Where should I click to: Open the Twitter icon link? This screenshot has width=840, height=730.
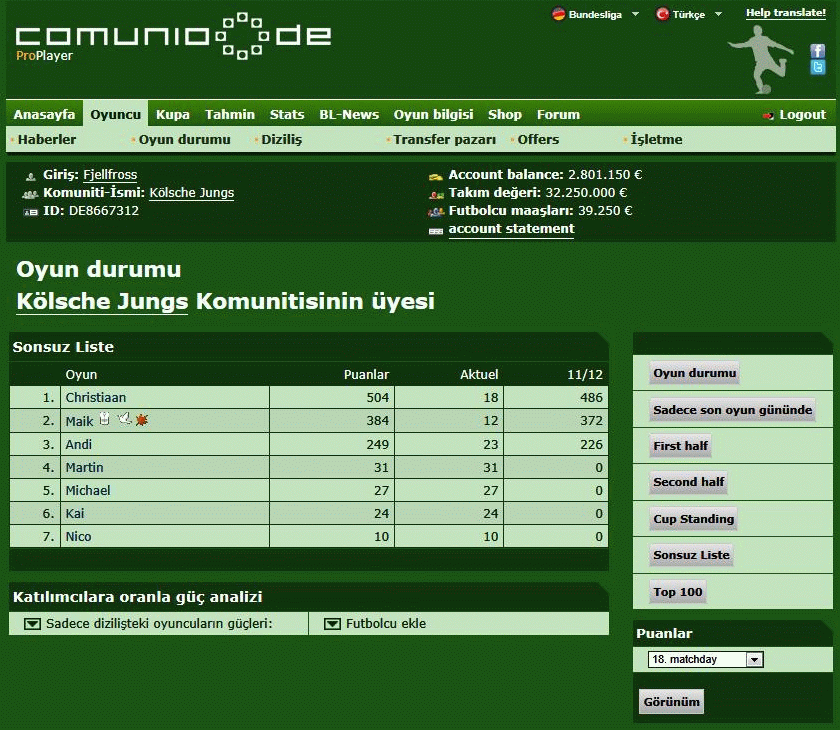(817, 67)
